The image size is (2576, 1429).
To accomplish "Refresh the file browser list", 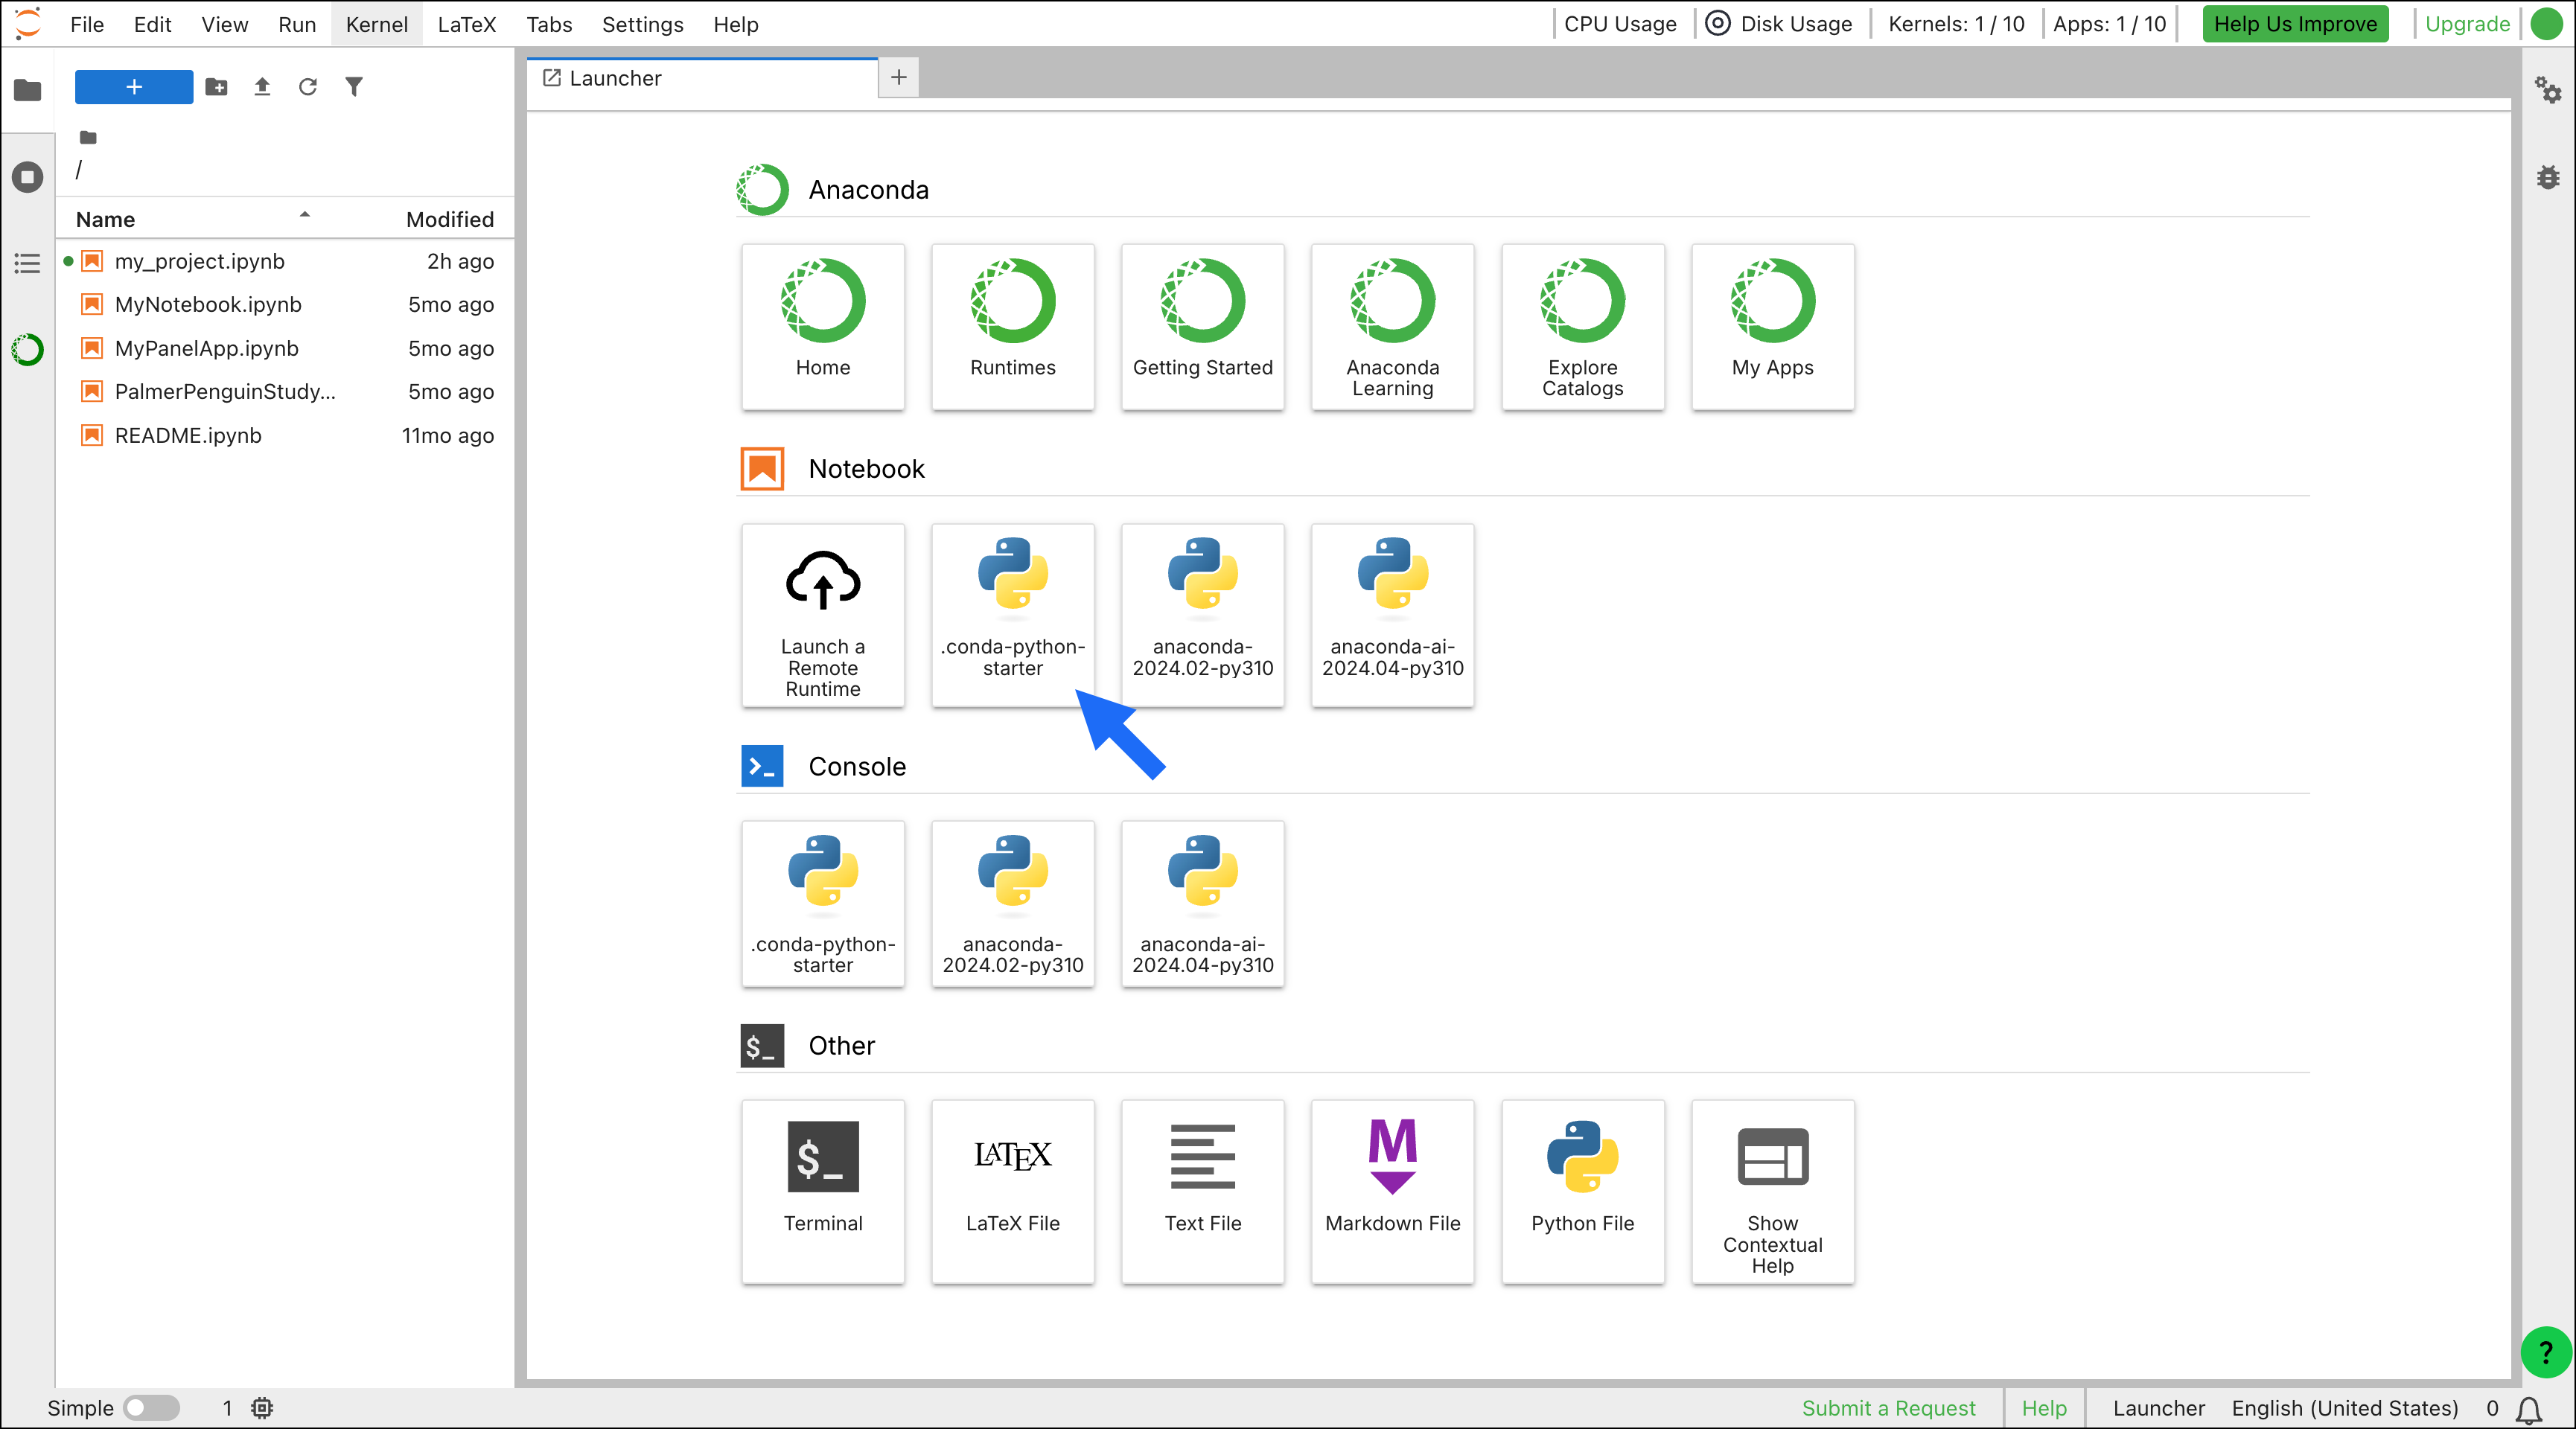I will (x=307, y=87).
